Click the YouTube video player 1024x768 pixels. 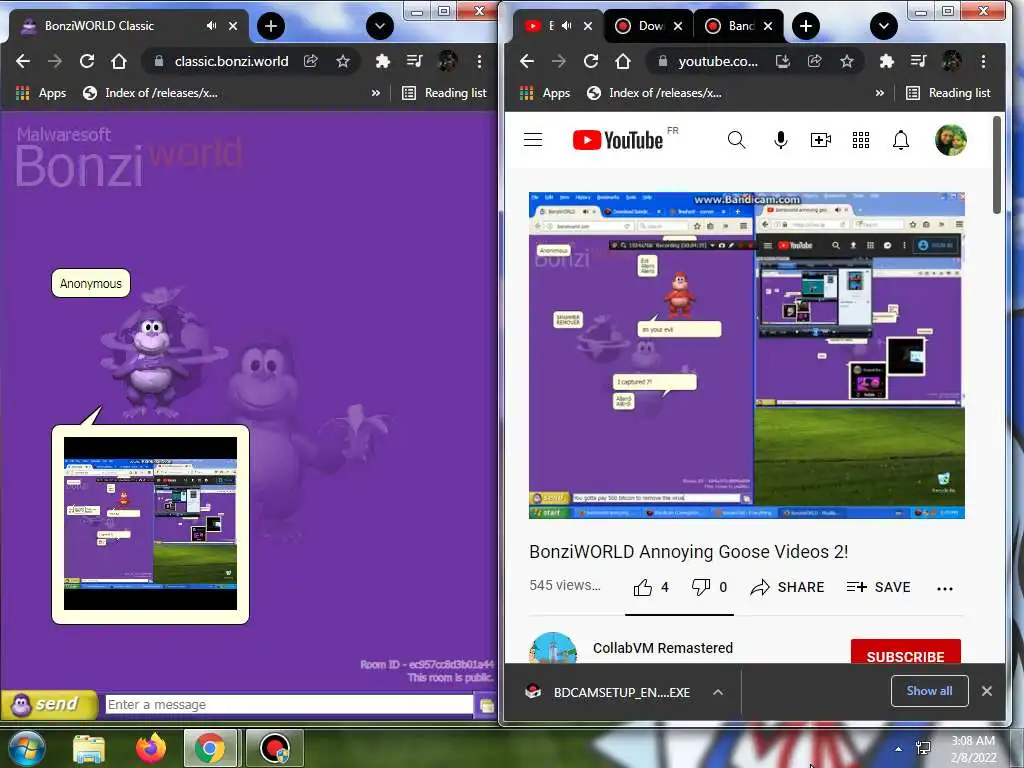coord(746,355)
